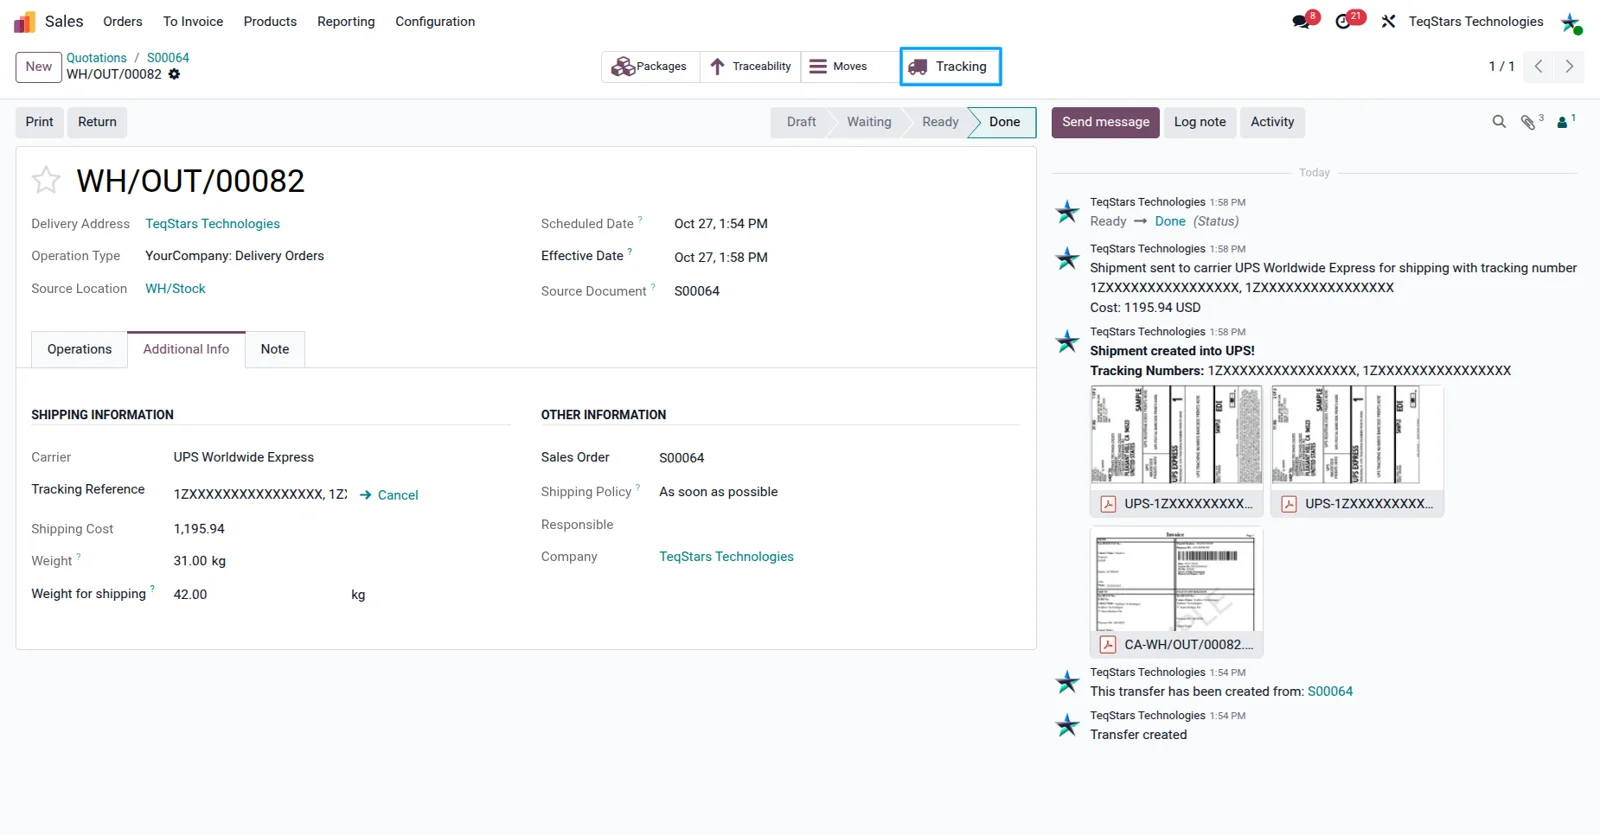1600x835 pixels.
Task: Open Quotations breadcrumb link
Action: click(96, 58)
